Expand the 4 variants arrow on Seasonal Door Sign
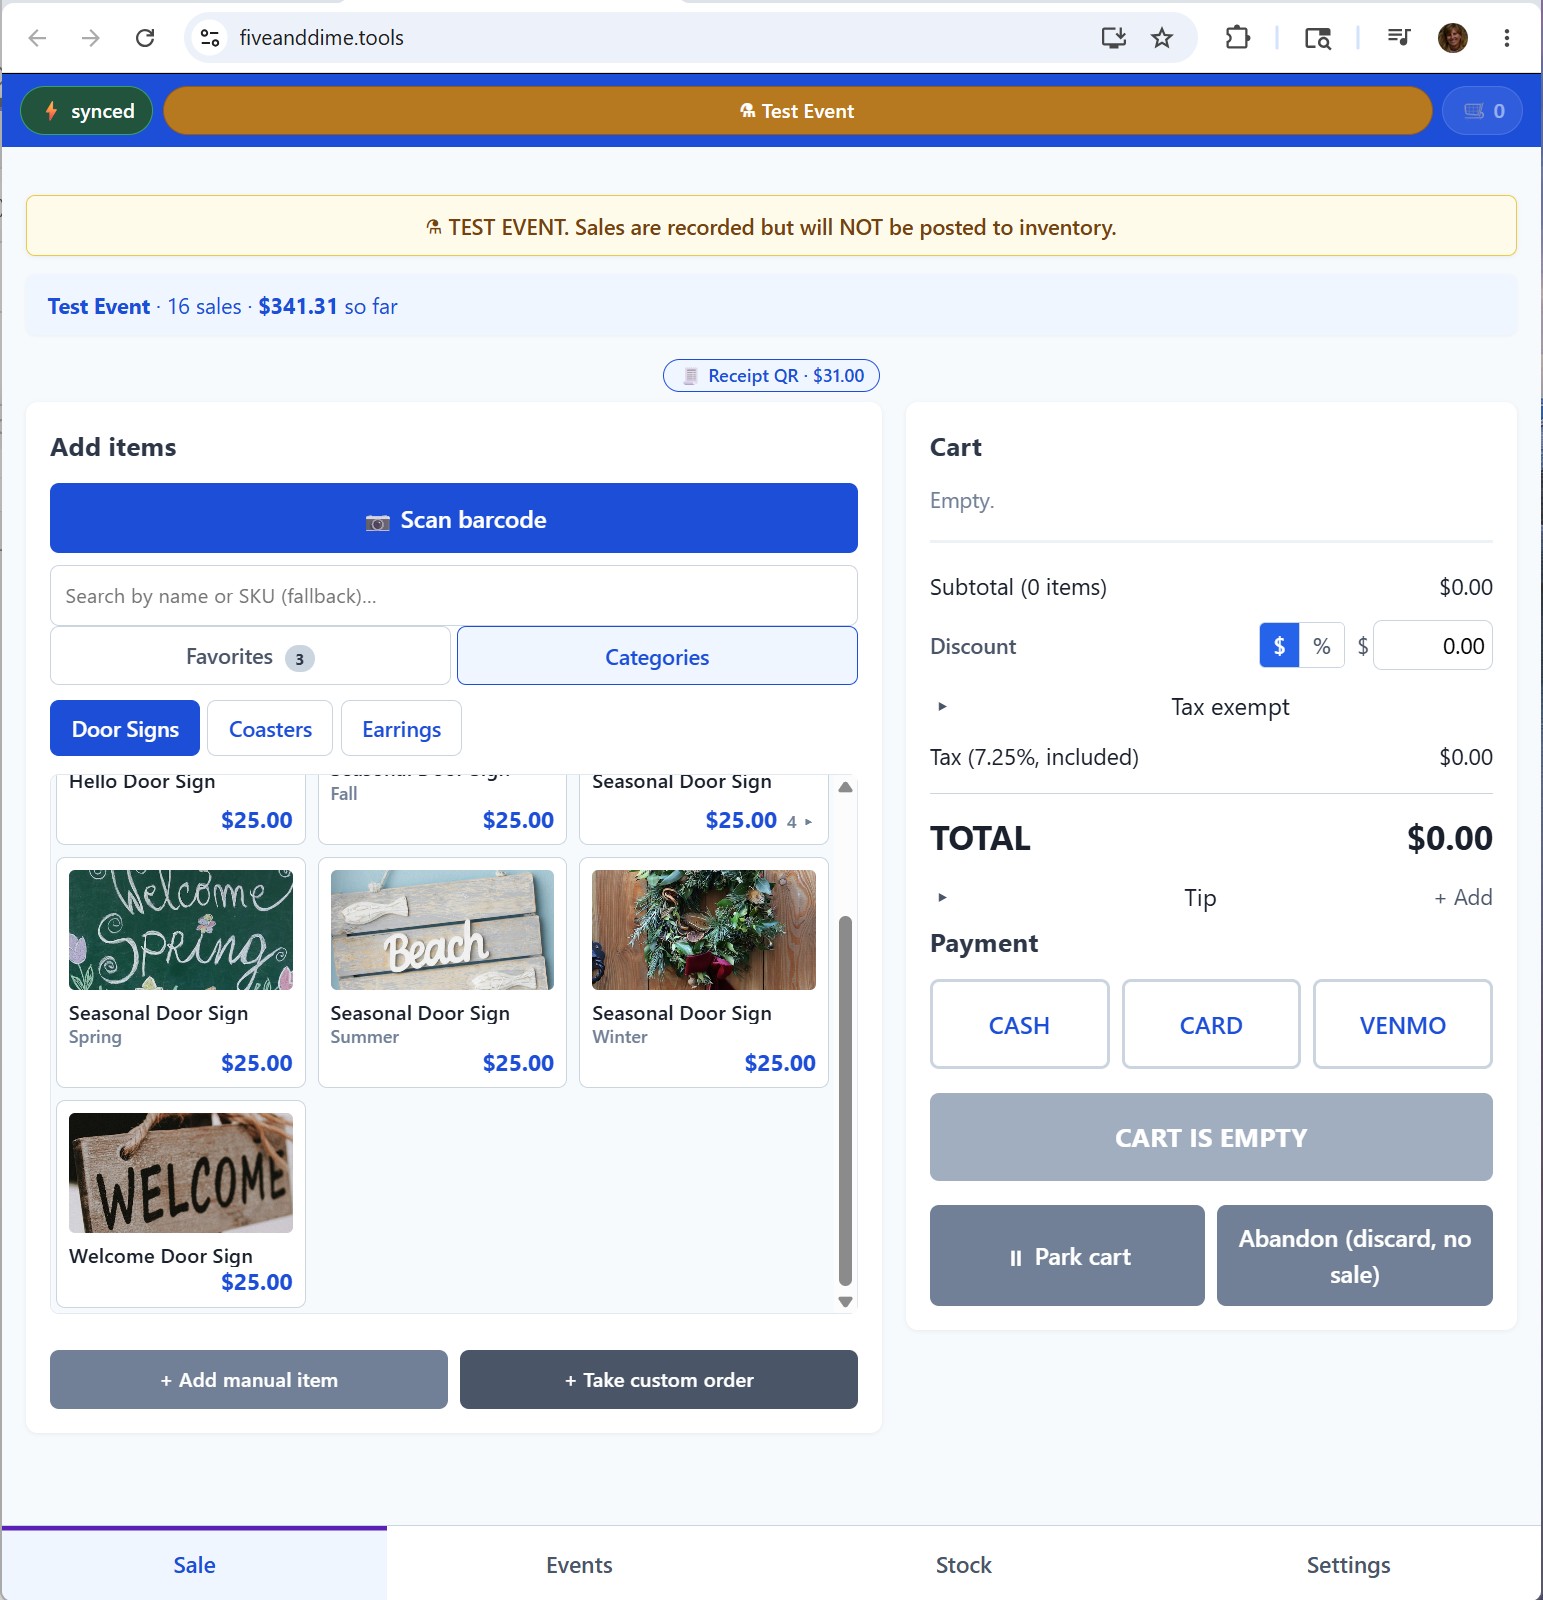 point(800,822)
